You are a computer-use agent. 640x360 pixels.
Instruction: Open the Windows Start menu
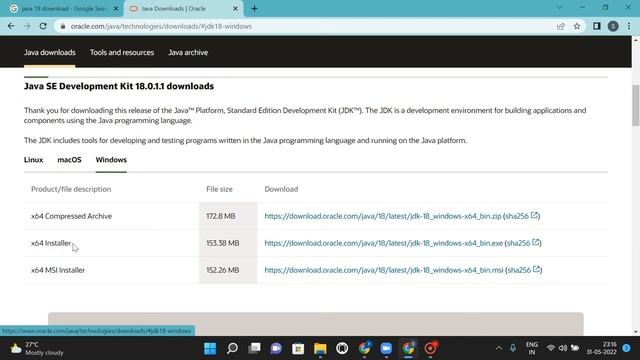[210, 348]
